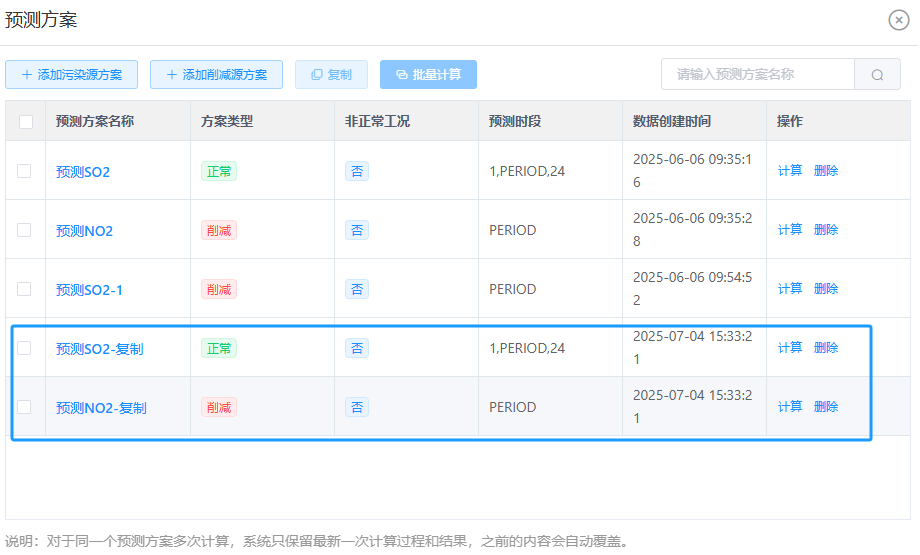This screenshot has width=920, height=555.
Task: Click the 正常 tag in 预测SO2 row
Action: [219, 171]
